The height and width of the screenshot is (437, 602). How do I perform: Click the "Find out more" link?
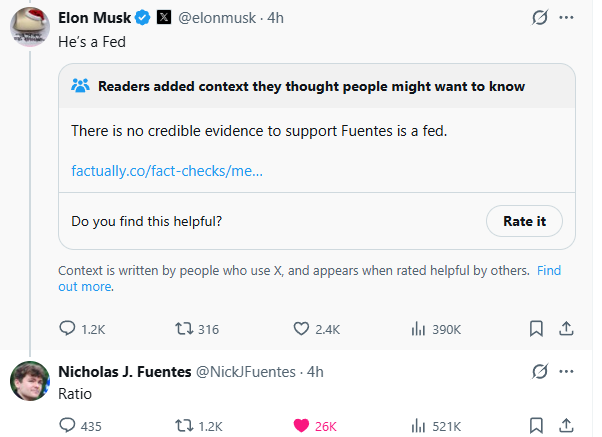click(85, 286)
